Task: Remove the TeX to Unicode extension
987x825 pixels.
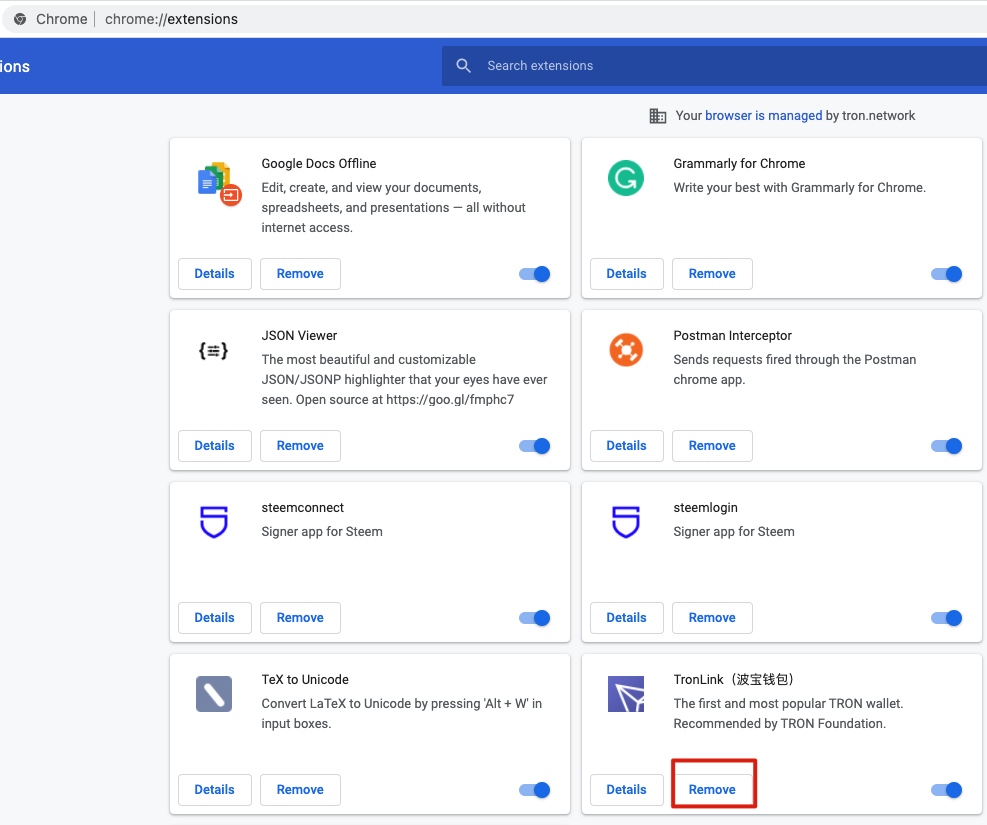Action: tap(300, 790)
